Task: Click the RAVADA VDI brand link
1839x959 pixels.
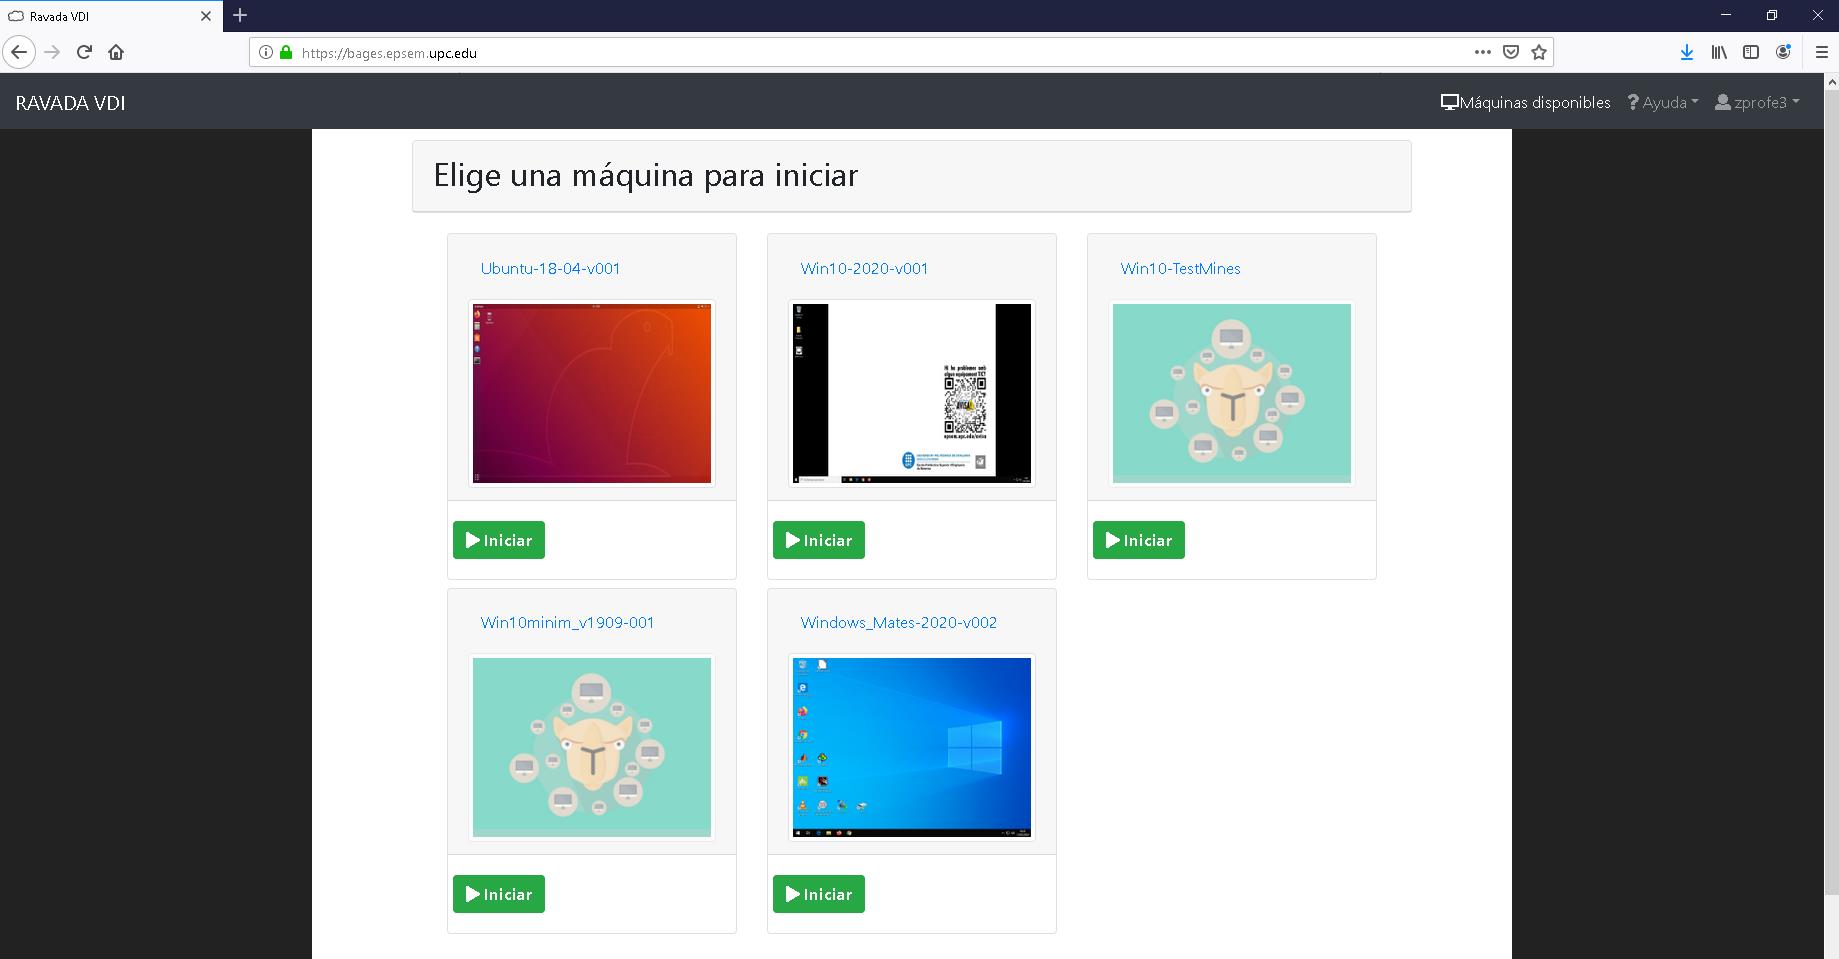Action: (x=70, y=103)
